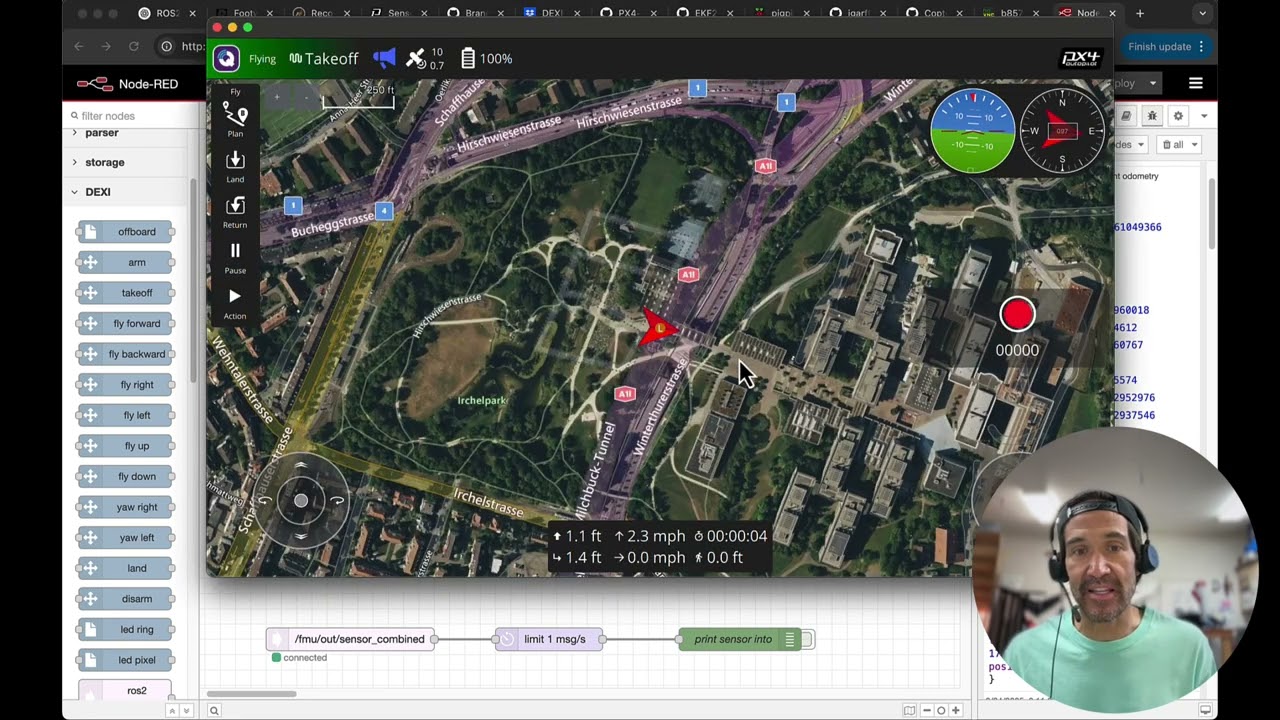The image size is (1280, 720).
Task: Select the led ring palette node
Action: tap(126, 630)
